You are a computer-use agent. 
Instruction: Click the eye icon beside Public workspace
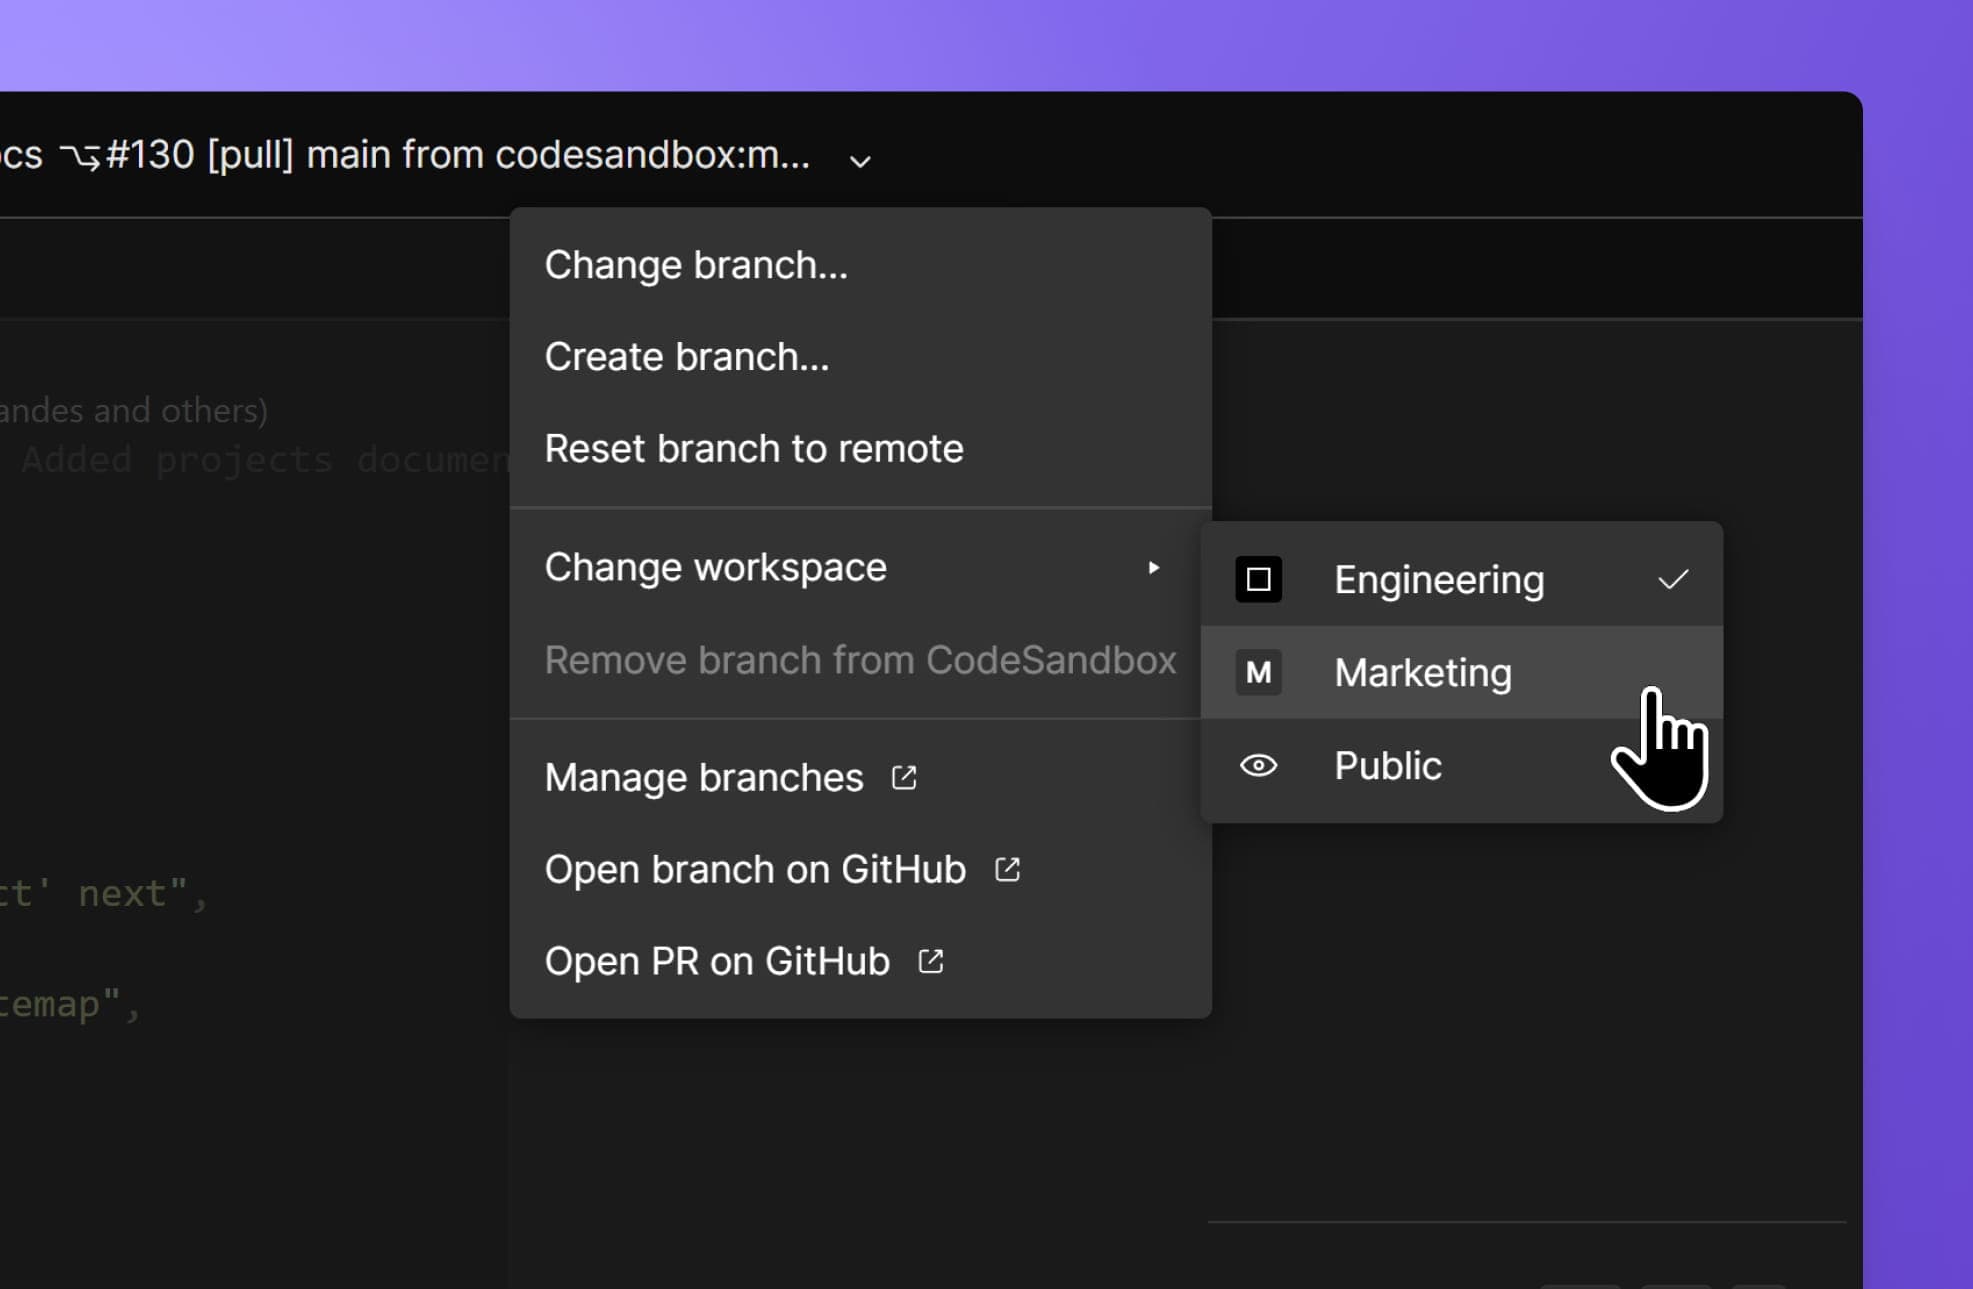1258,765
